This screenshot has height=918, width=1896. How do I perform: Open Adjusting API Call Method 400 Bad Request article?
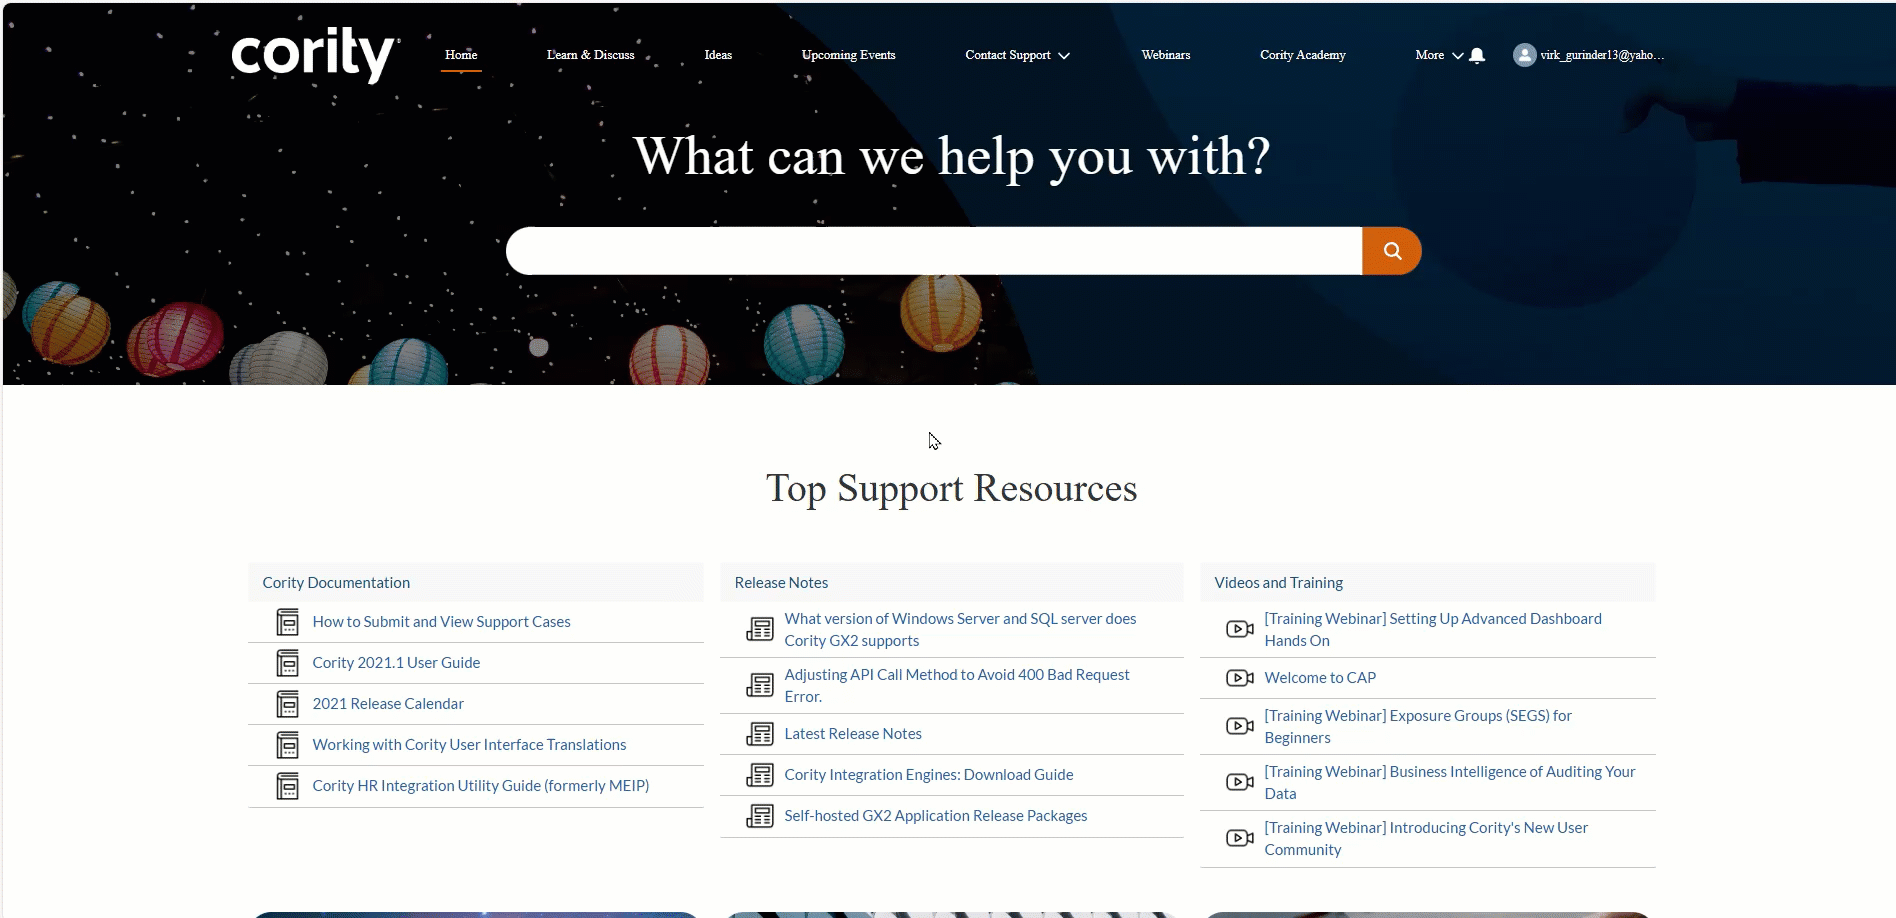click(x=957, y=686)
